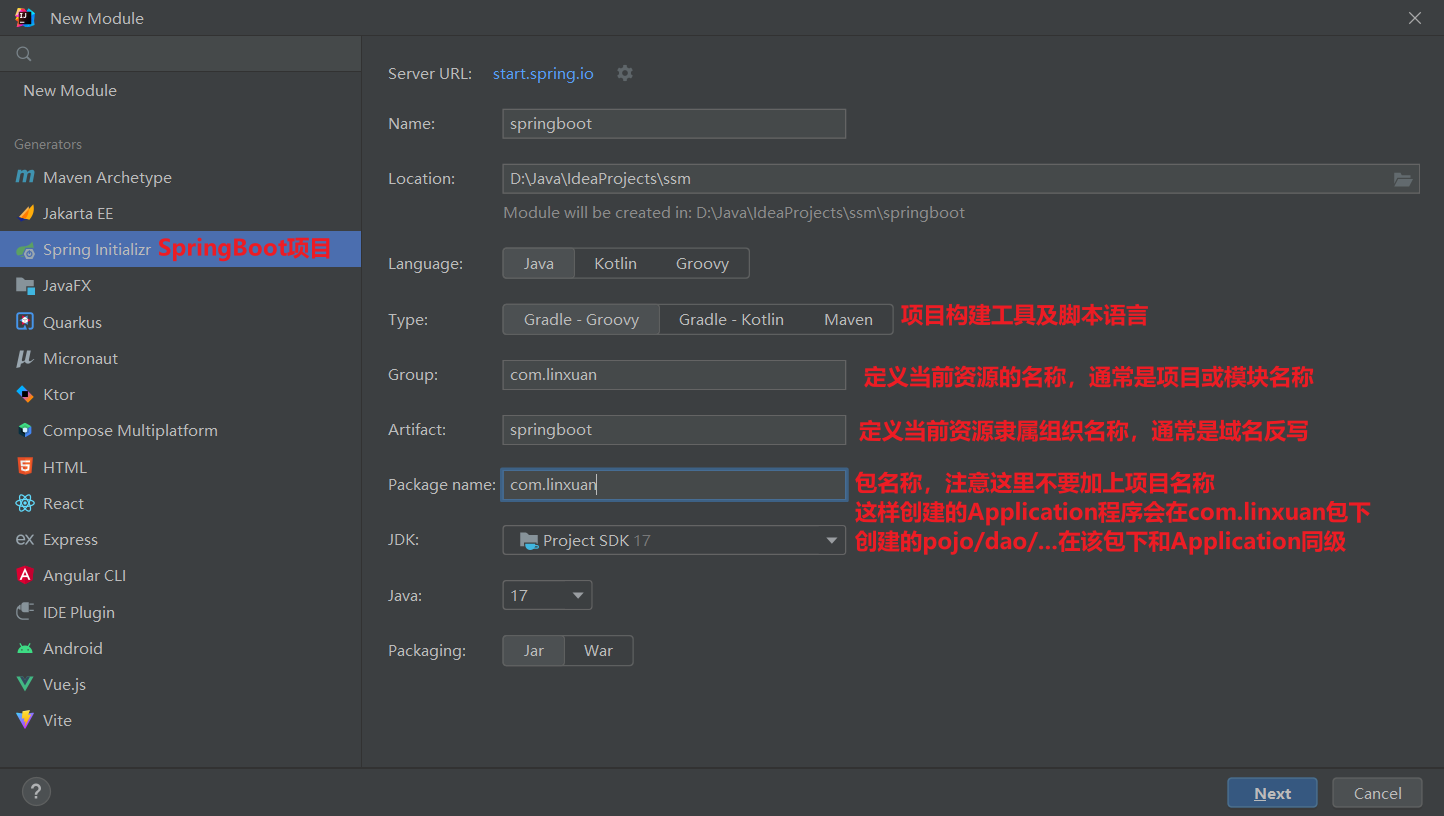Select Jar packaging

pyautogui.click(x=534, y=651)
